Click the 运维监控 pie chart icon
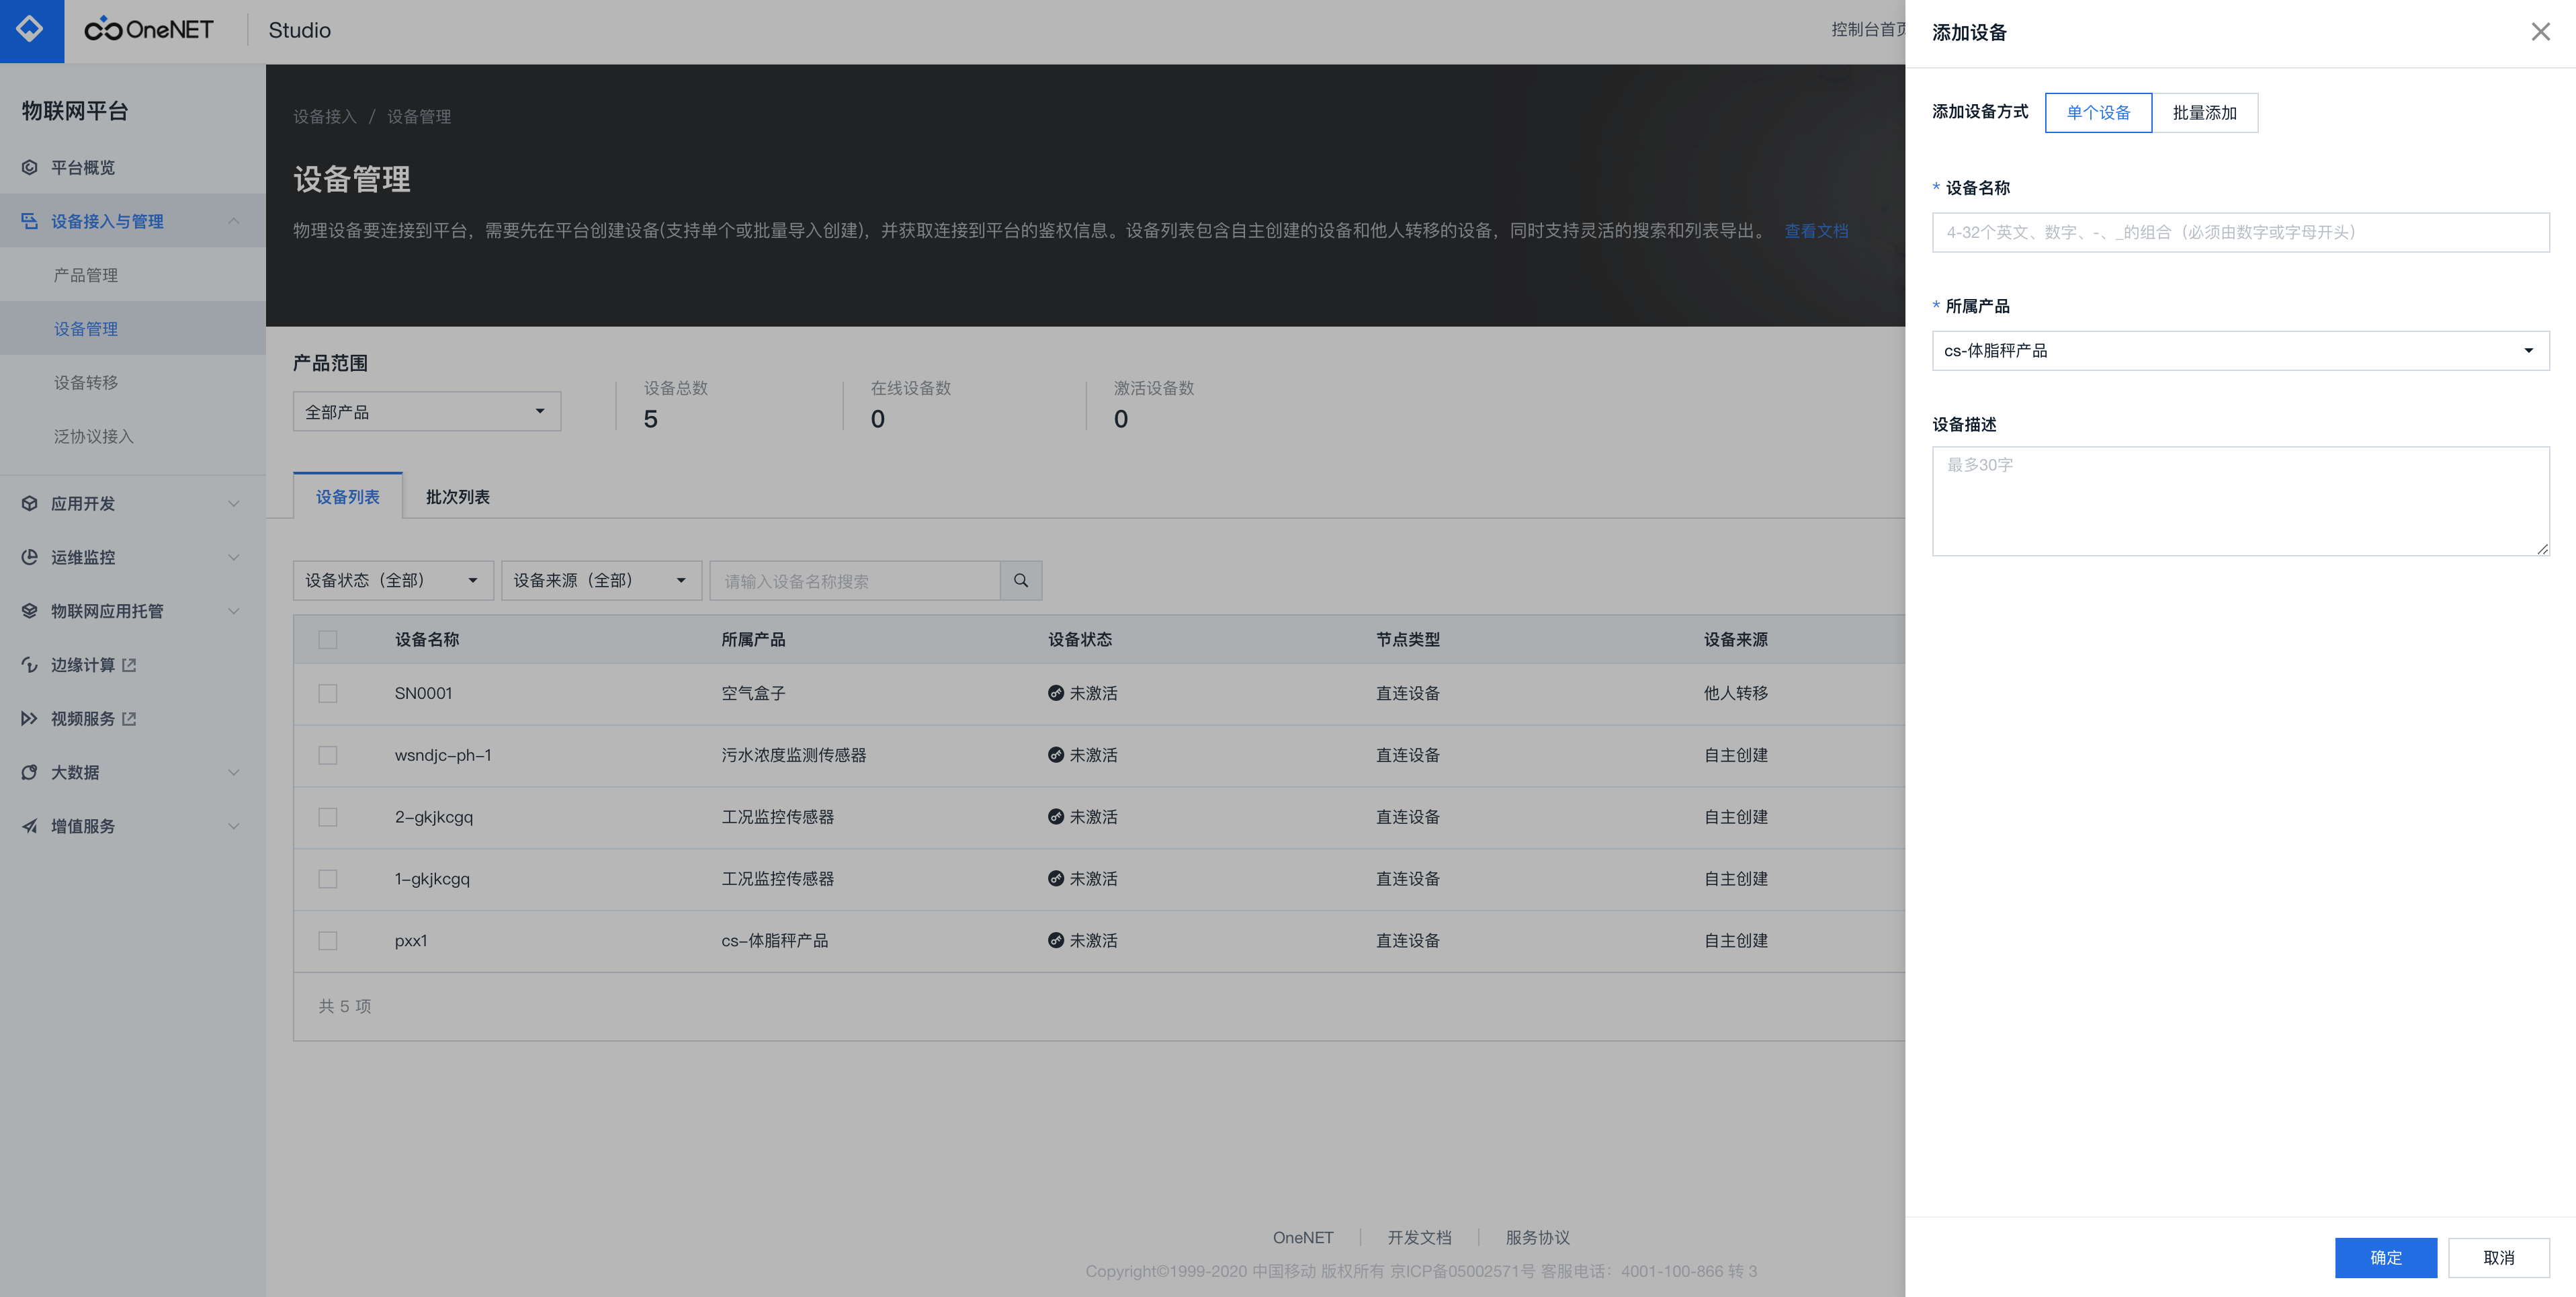Image resolution: width=2576 pixels, height=1297 pixels. (30, 558)
